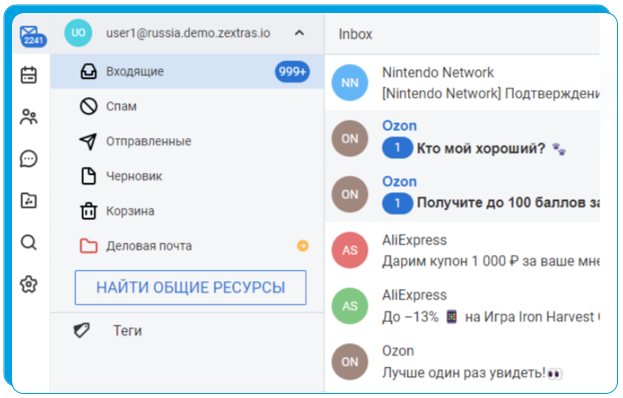Click the paper plane icon beside Отправленные
The height and width of the screenshot is (398, 623).
coord(88,141)
